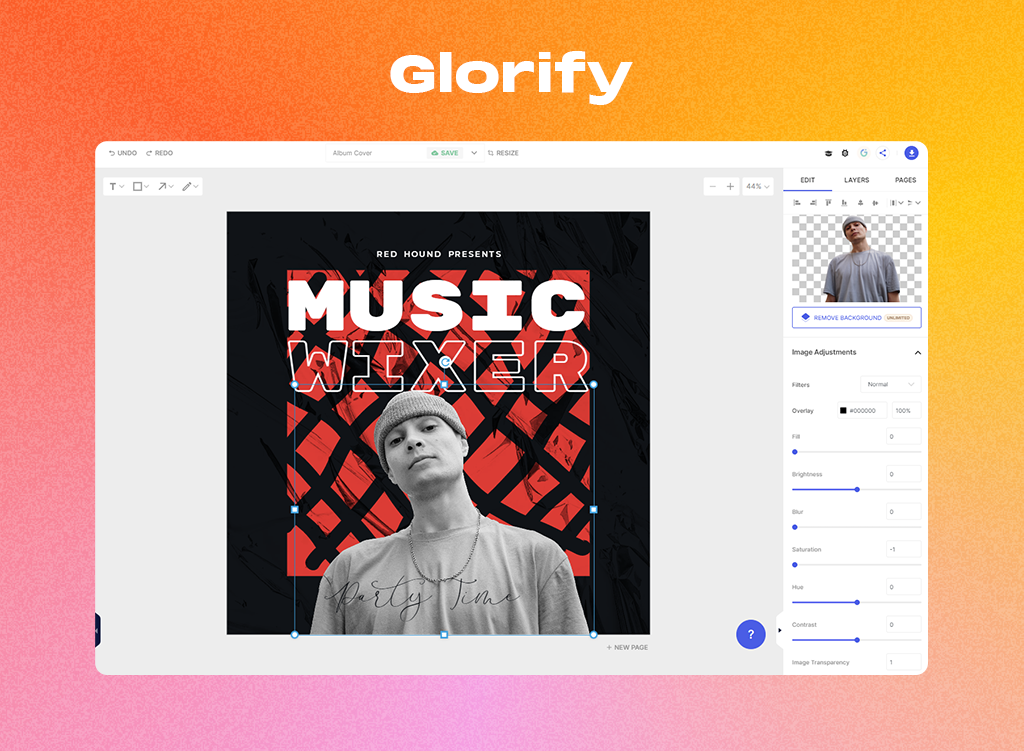Expand the left sidebar handle
The height and width of the screenshot is (751, 1024).
98,630
